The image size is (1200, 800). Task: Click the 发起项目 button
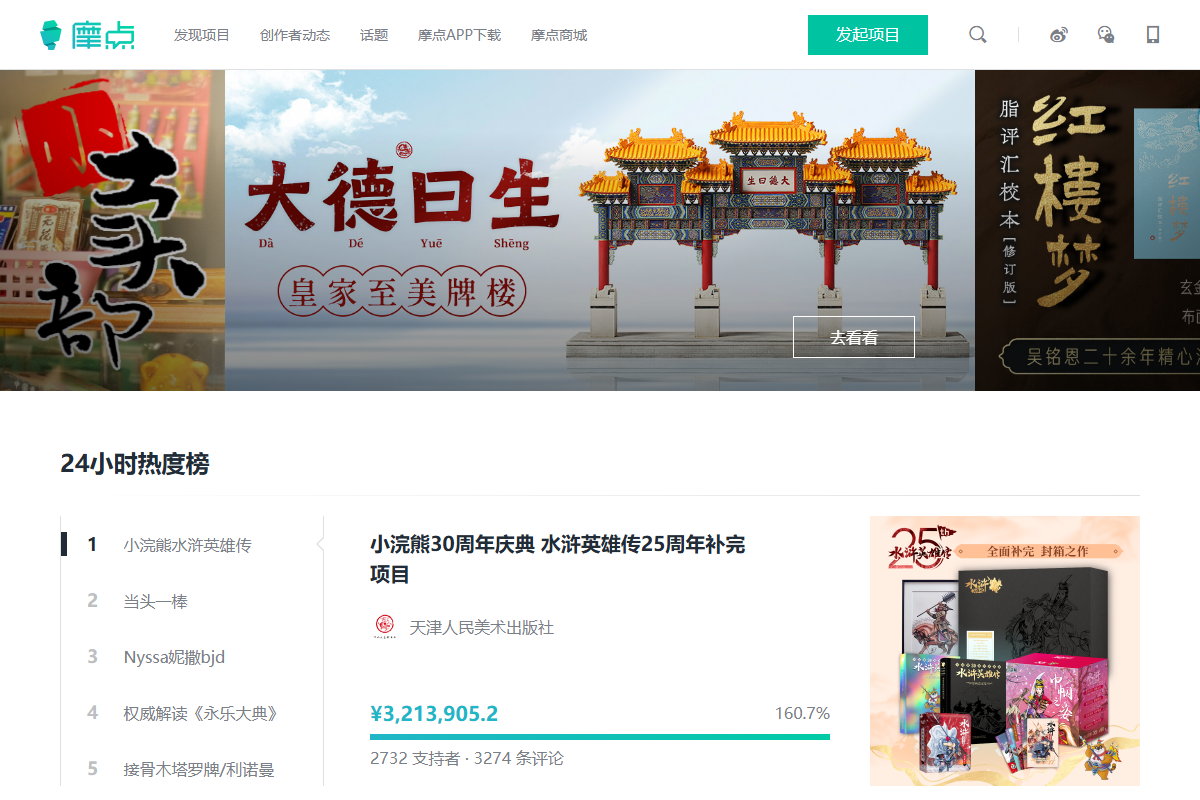click(x=867, y=34)
